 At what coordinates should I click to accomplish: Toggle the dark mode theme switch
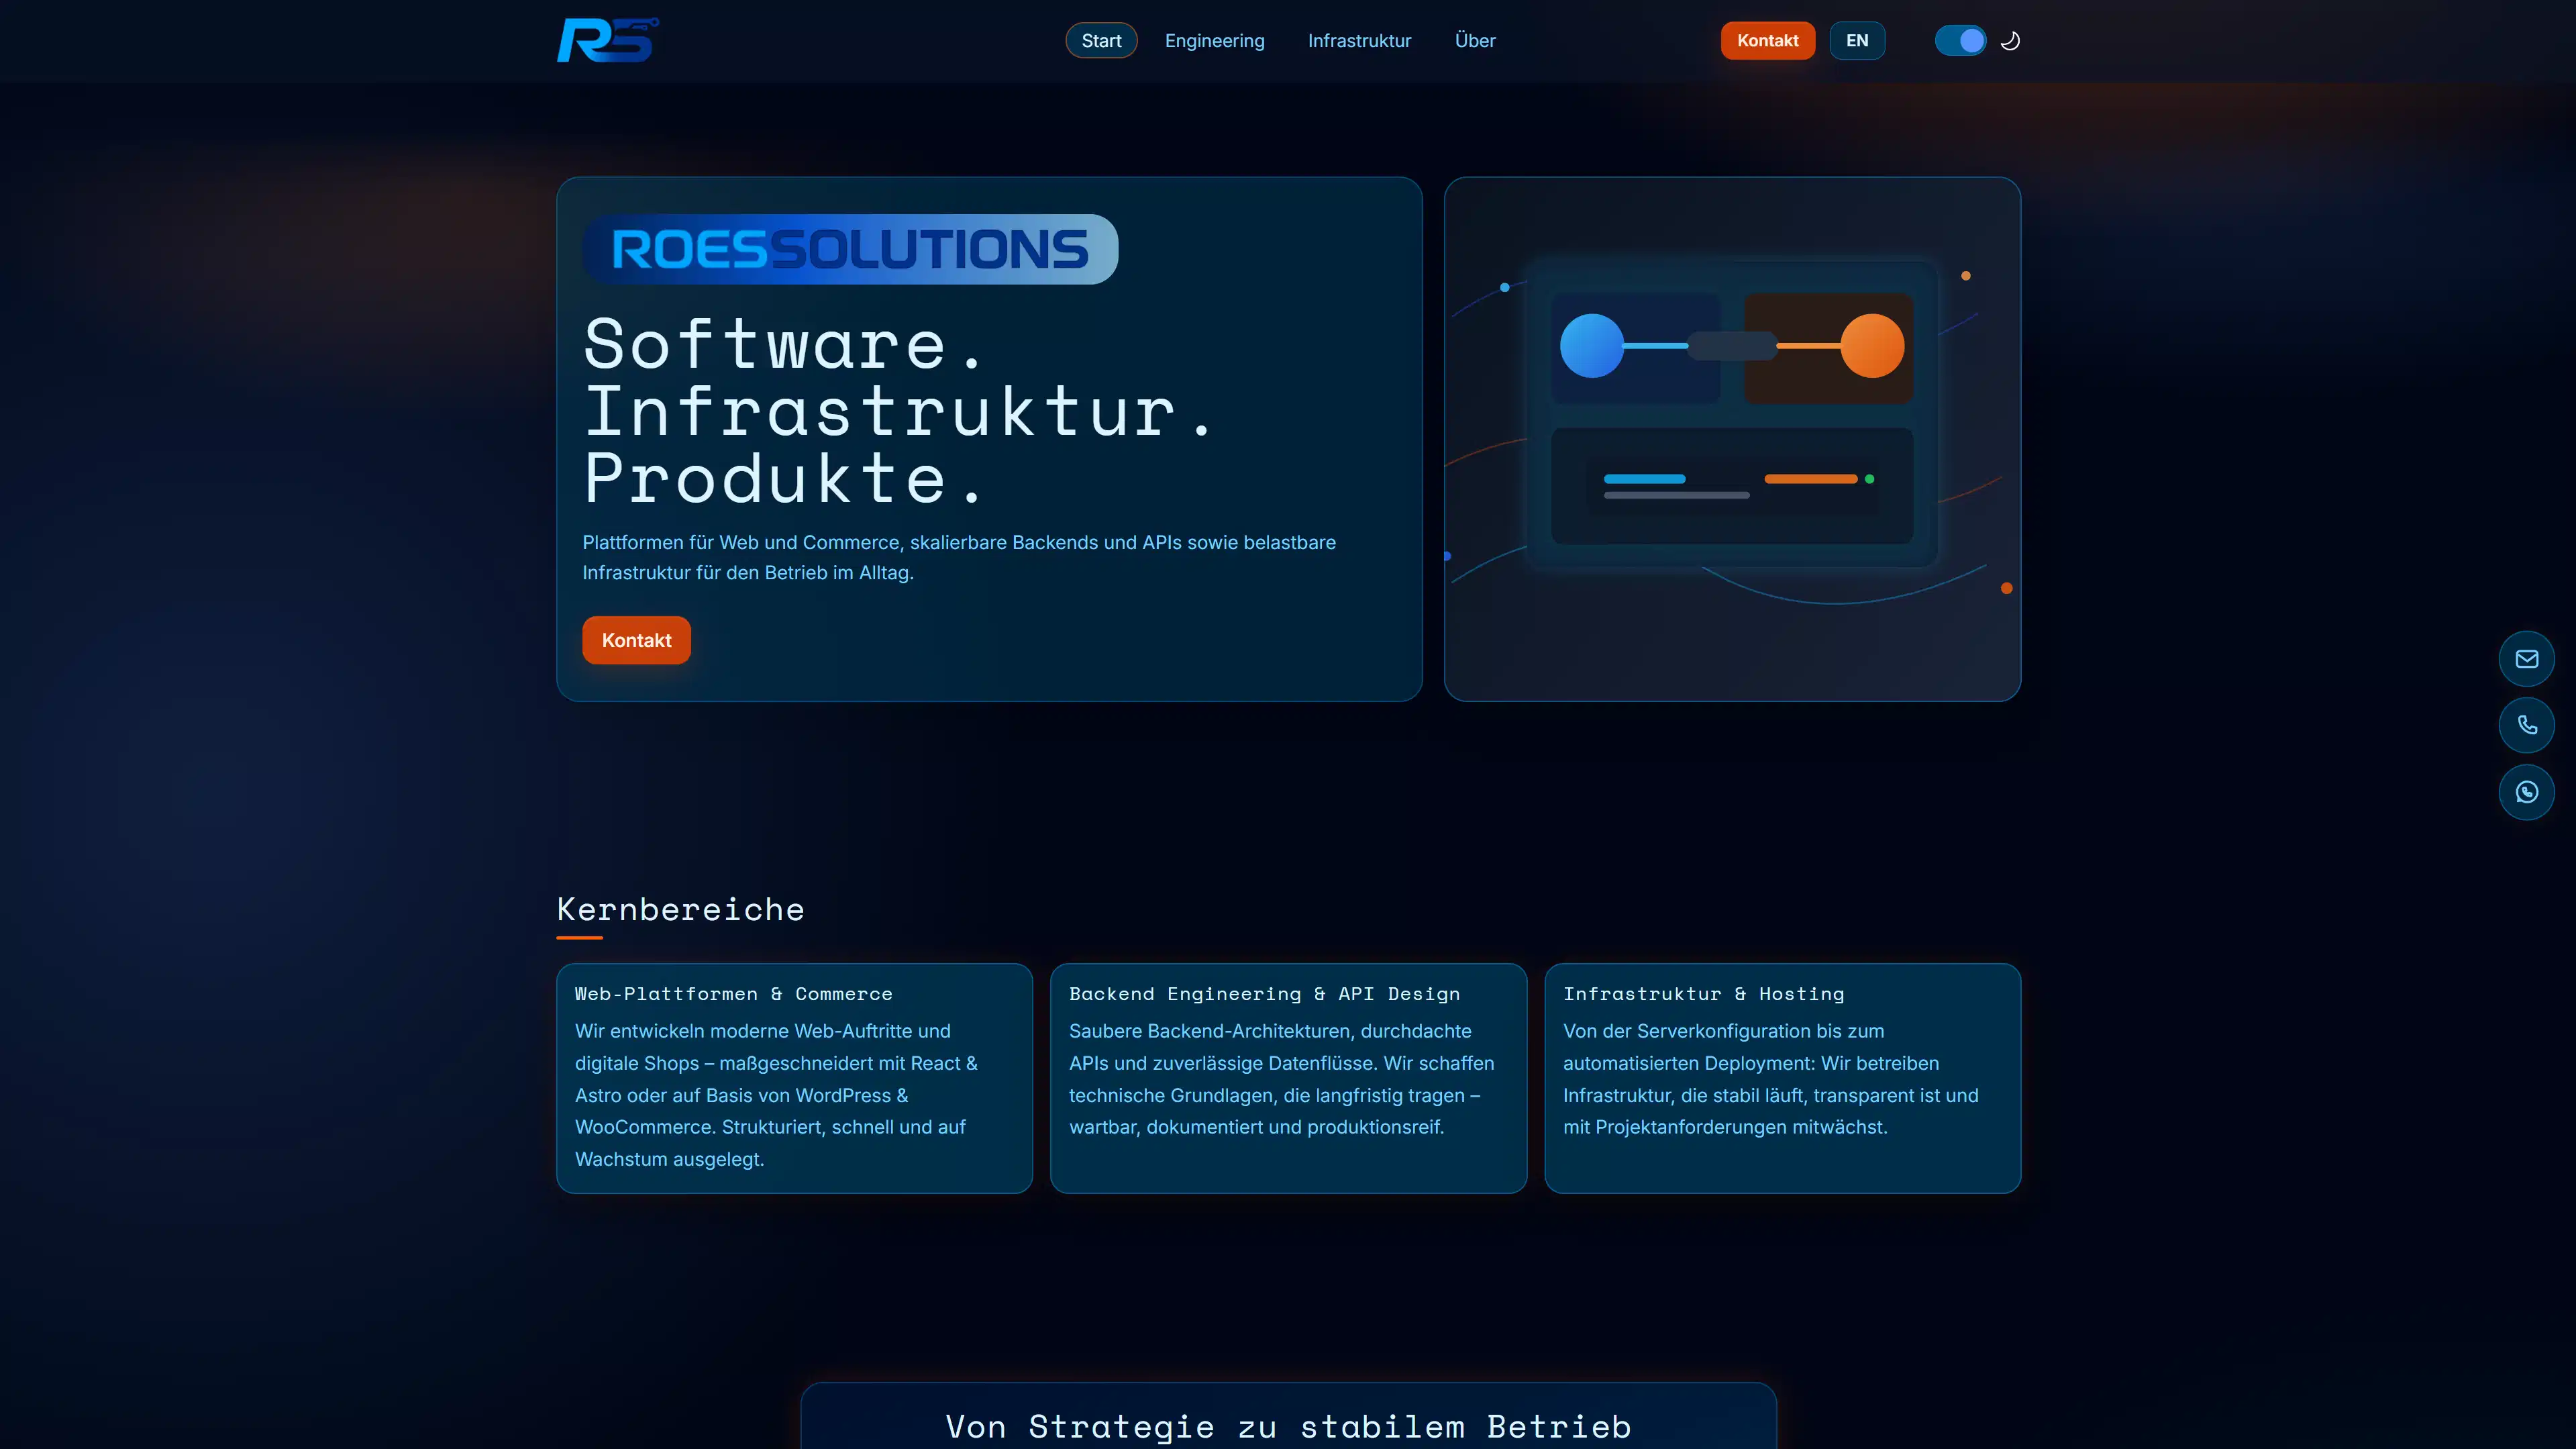[1960, 41]
